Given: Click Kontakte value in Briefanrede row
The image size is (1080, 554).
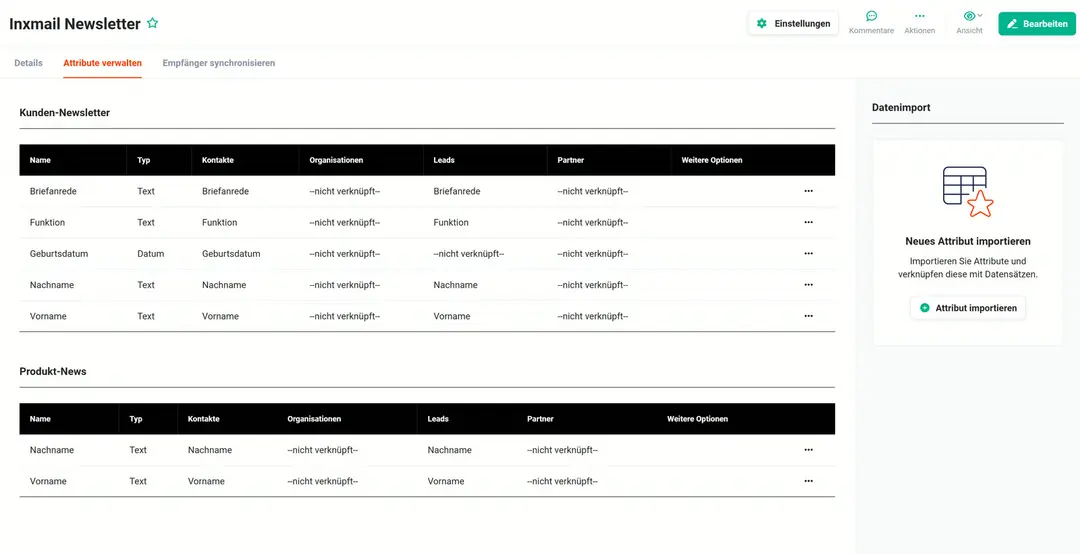Looking at the screenshot, I should click(x=225, y=191).
